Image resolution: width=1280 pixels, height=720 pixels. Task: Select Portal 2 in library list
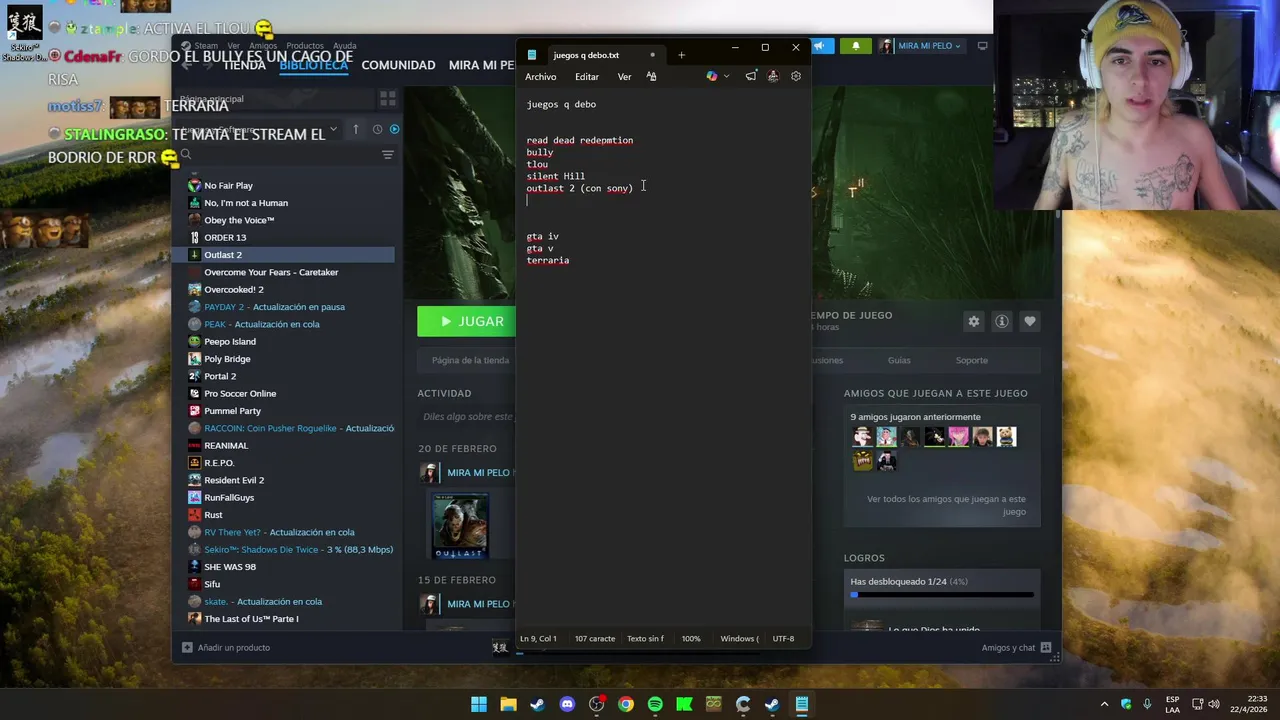point(220,376)
